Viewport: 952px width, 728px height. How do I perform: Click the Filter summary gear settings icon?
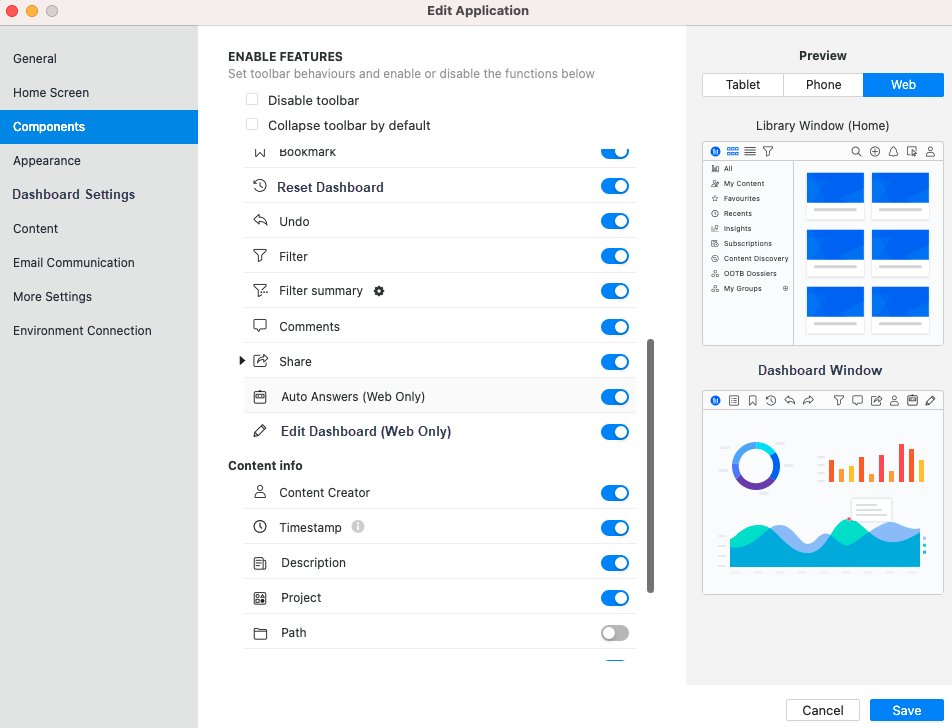click(x=379, y=291)
